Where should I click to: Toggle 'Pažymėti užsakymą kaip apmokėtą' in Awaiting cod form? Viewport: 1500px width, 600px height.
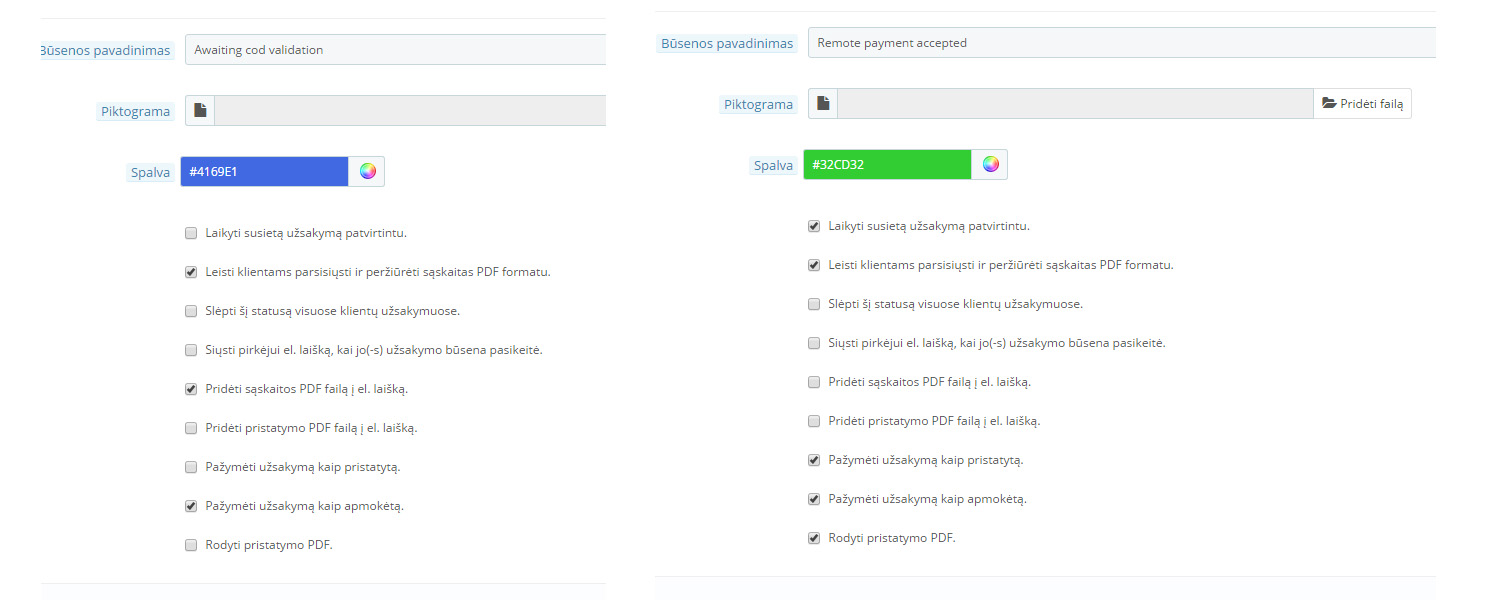(191, 506)
